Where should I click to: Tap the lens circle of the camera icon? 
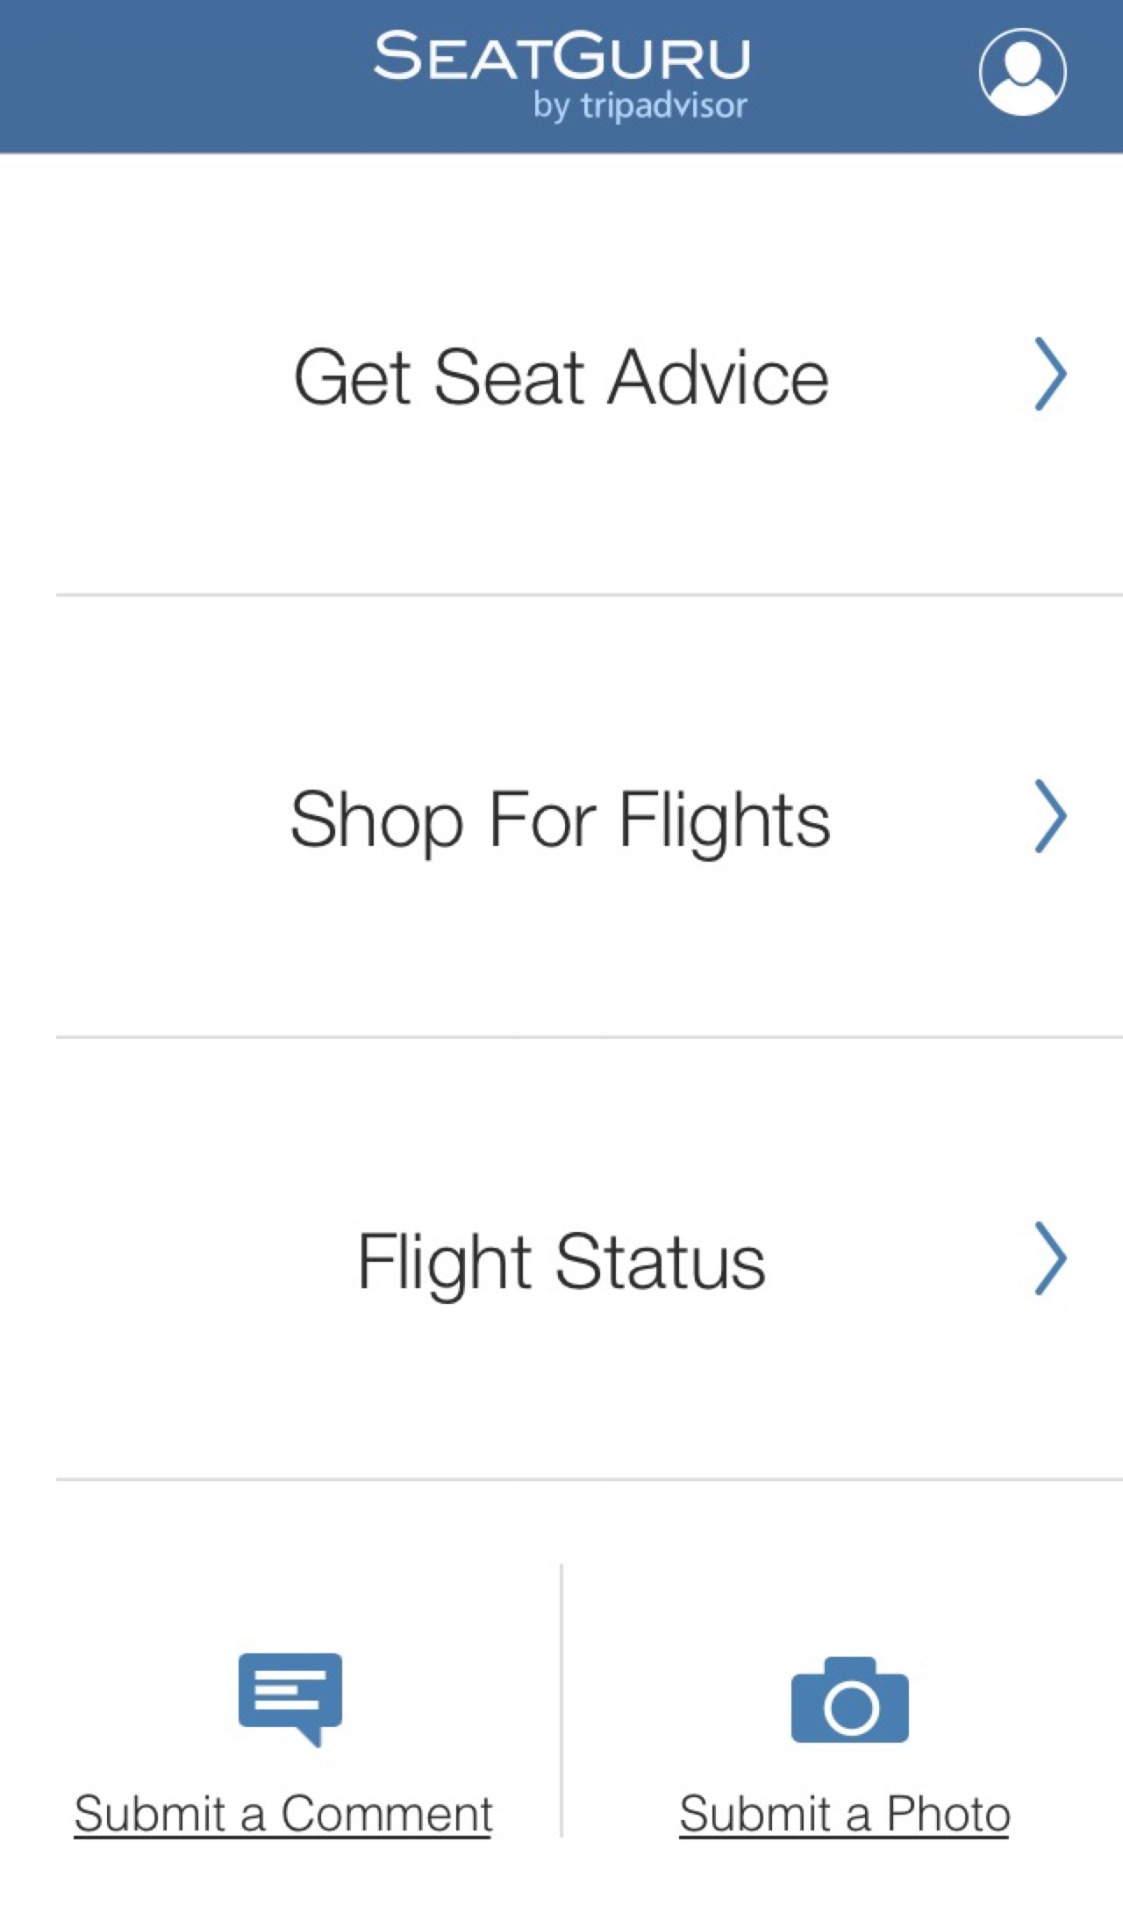coord(851,1708)
